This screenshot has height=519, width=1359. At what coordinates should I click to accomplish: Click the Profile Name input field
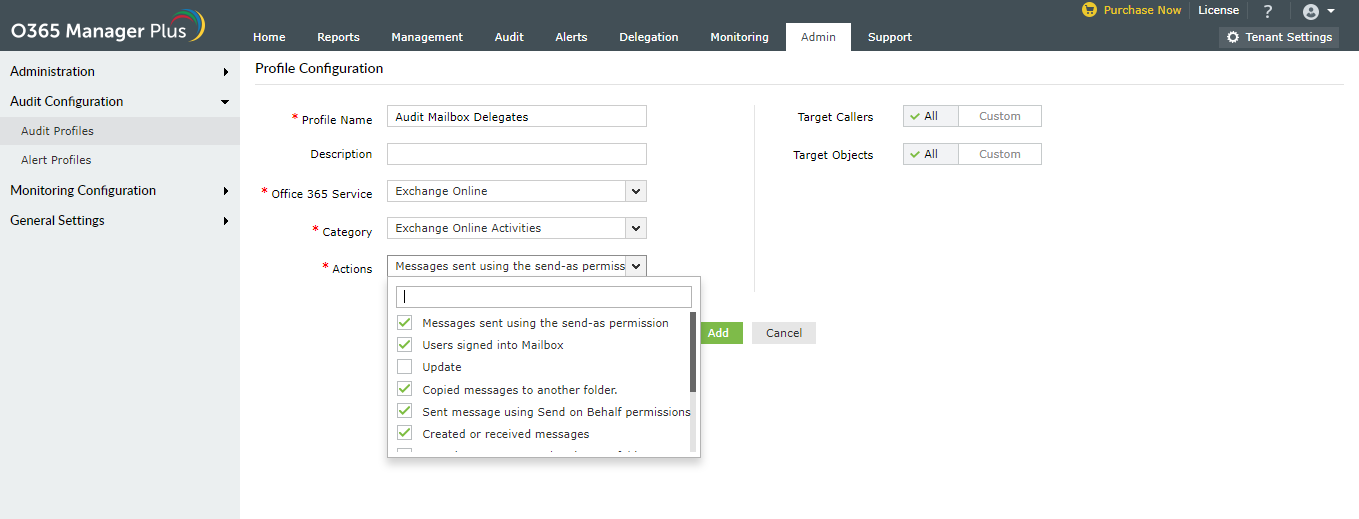pos(517,116)
